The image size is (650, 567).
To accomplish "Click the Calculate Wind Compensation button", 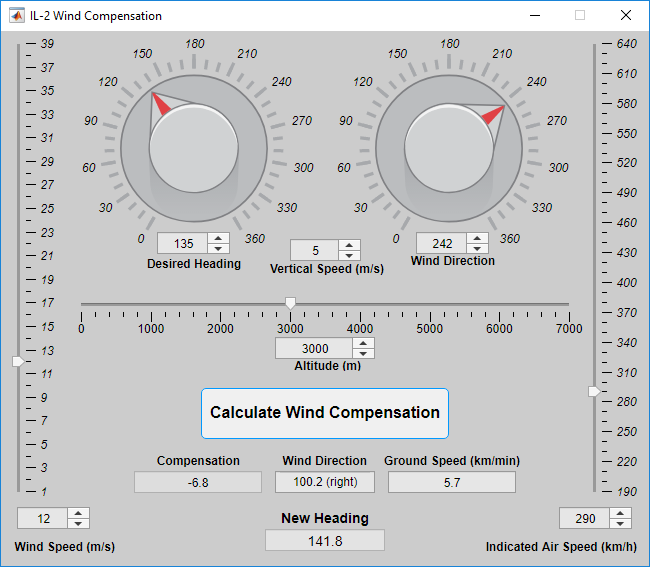I will click(x=325, y=413).
